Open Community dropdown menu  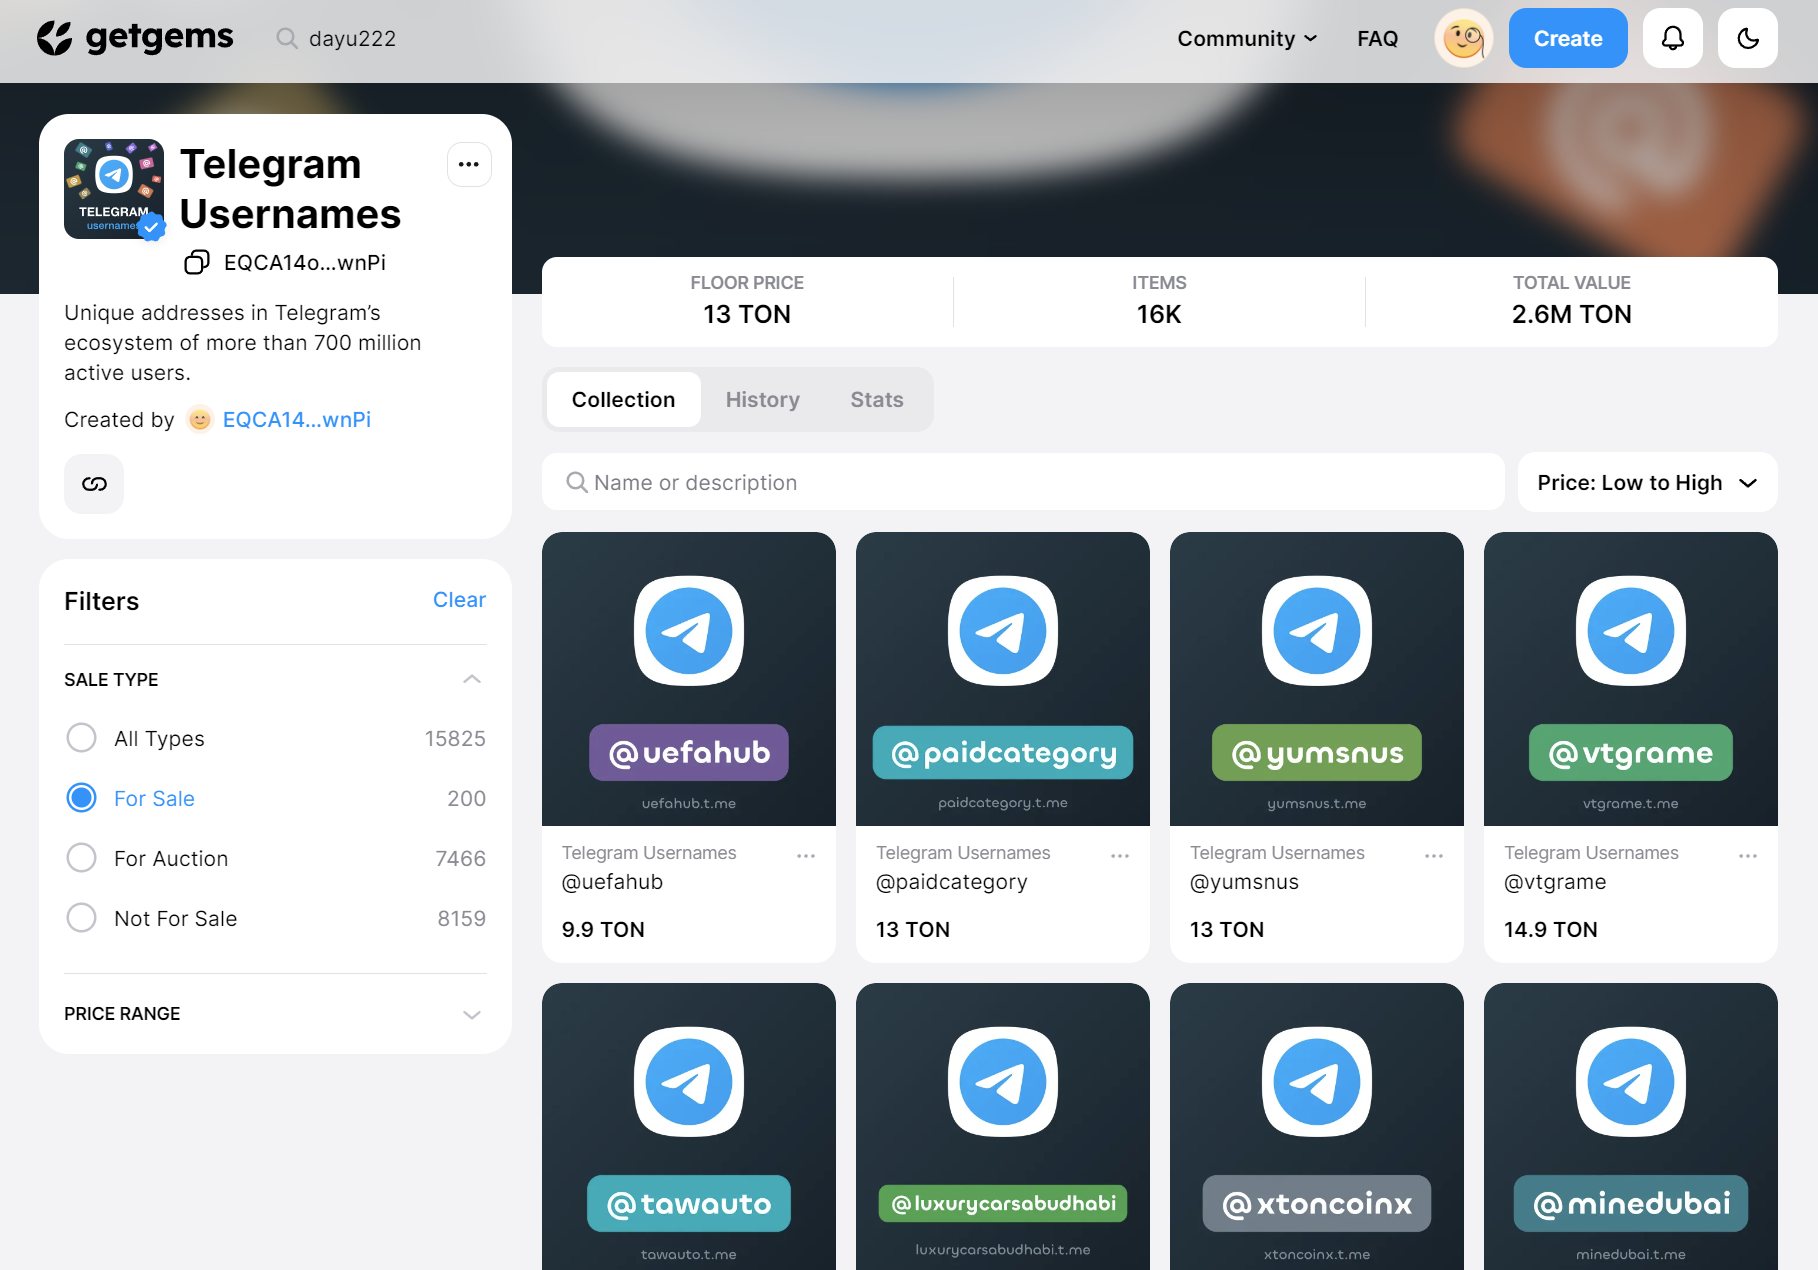[x=1247, y=38]
